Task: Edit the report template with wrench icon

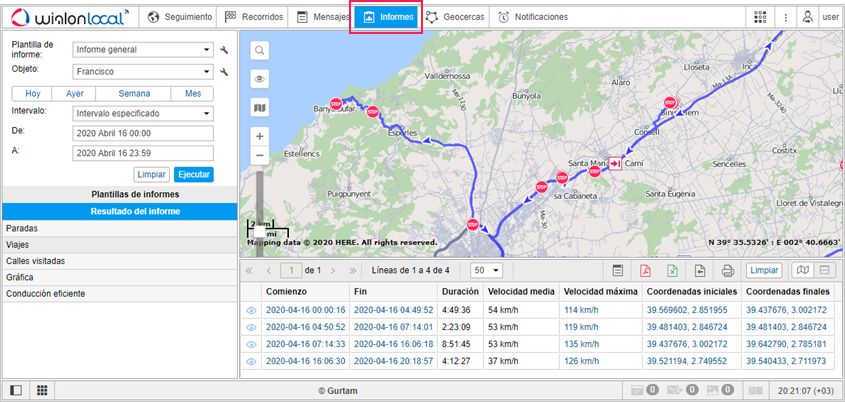Action: (x=225, y=48)
